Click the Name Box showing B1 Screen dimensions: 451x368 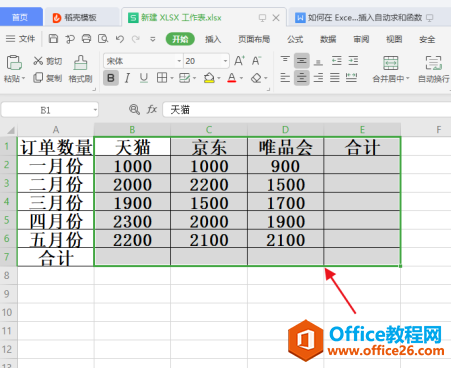(x=46, y=110)
